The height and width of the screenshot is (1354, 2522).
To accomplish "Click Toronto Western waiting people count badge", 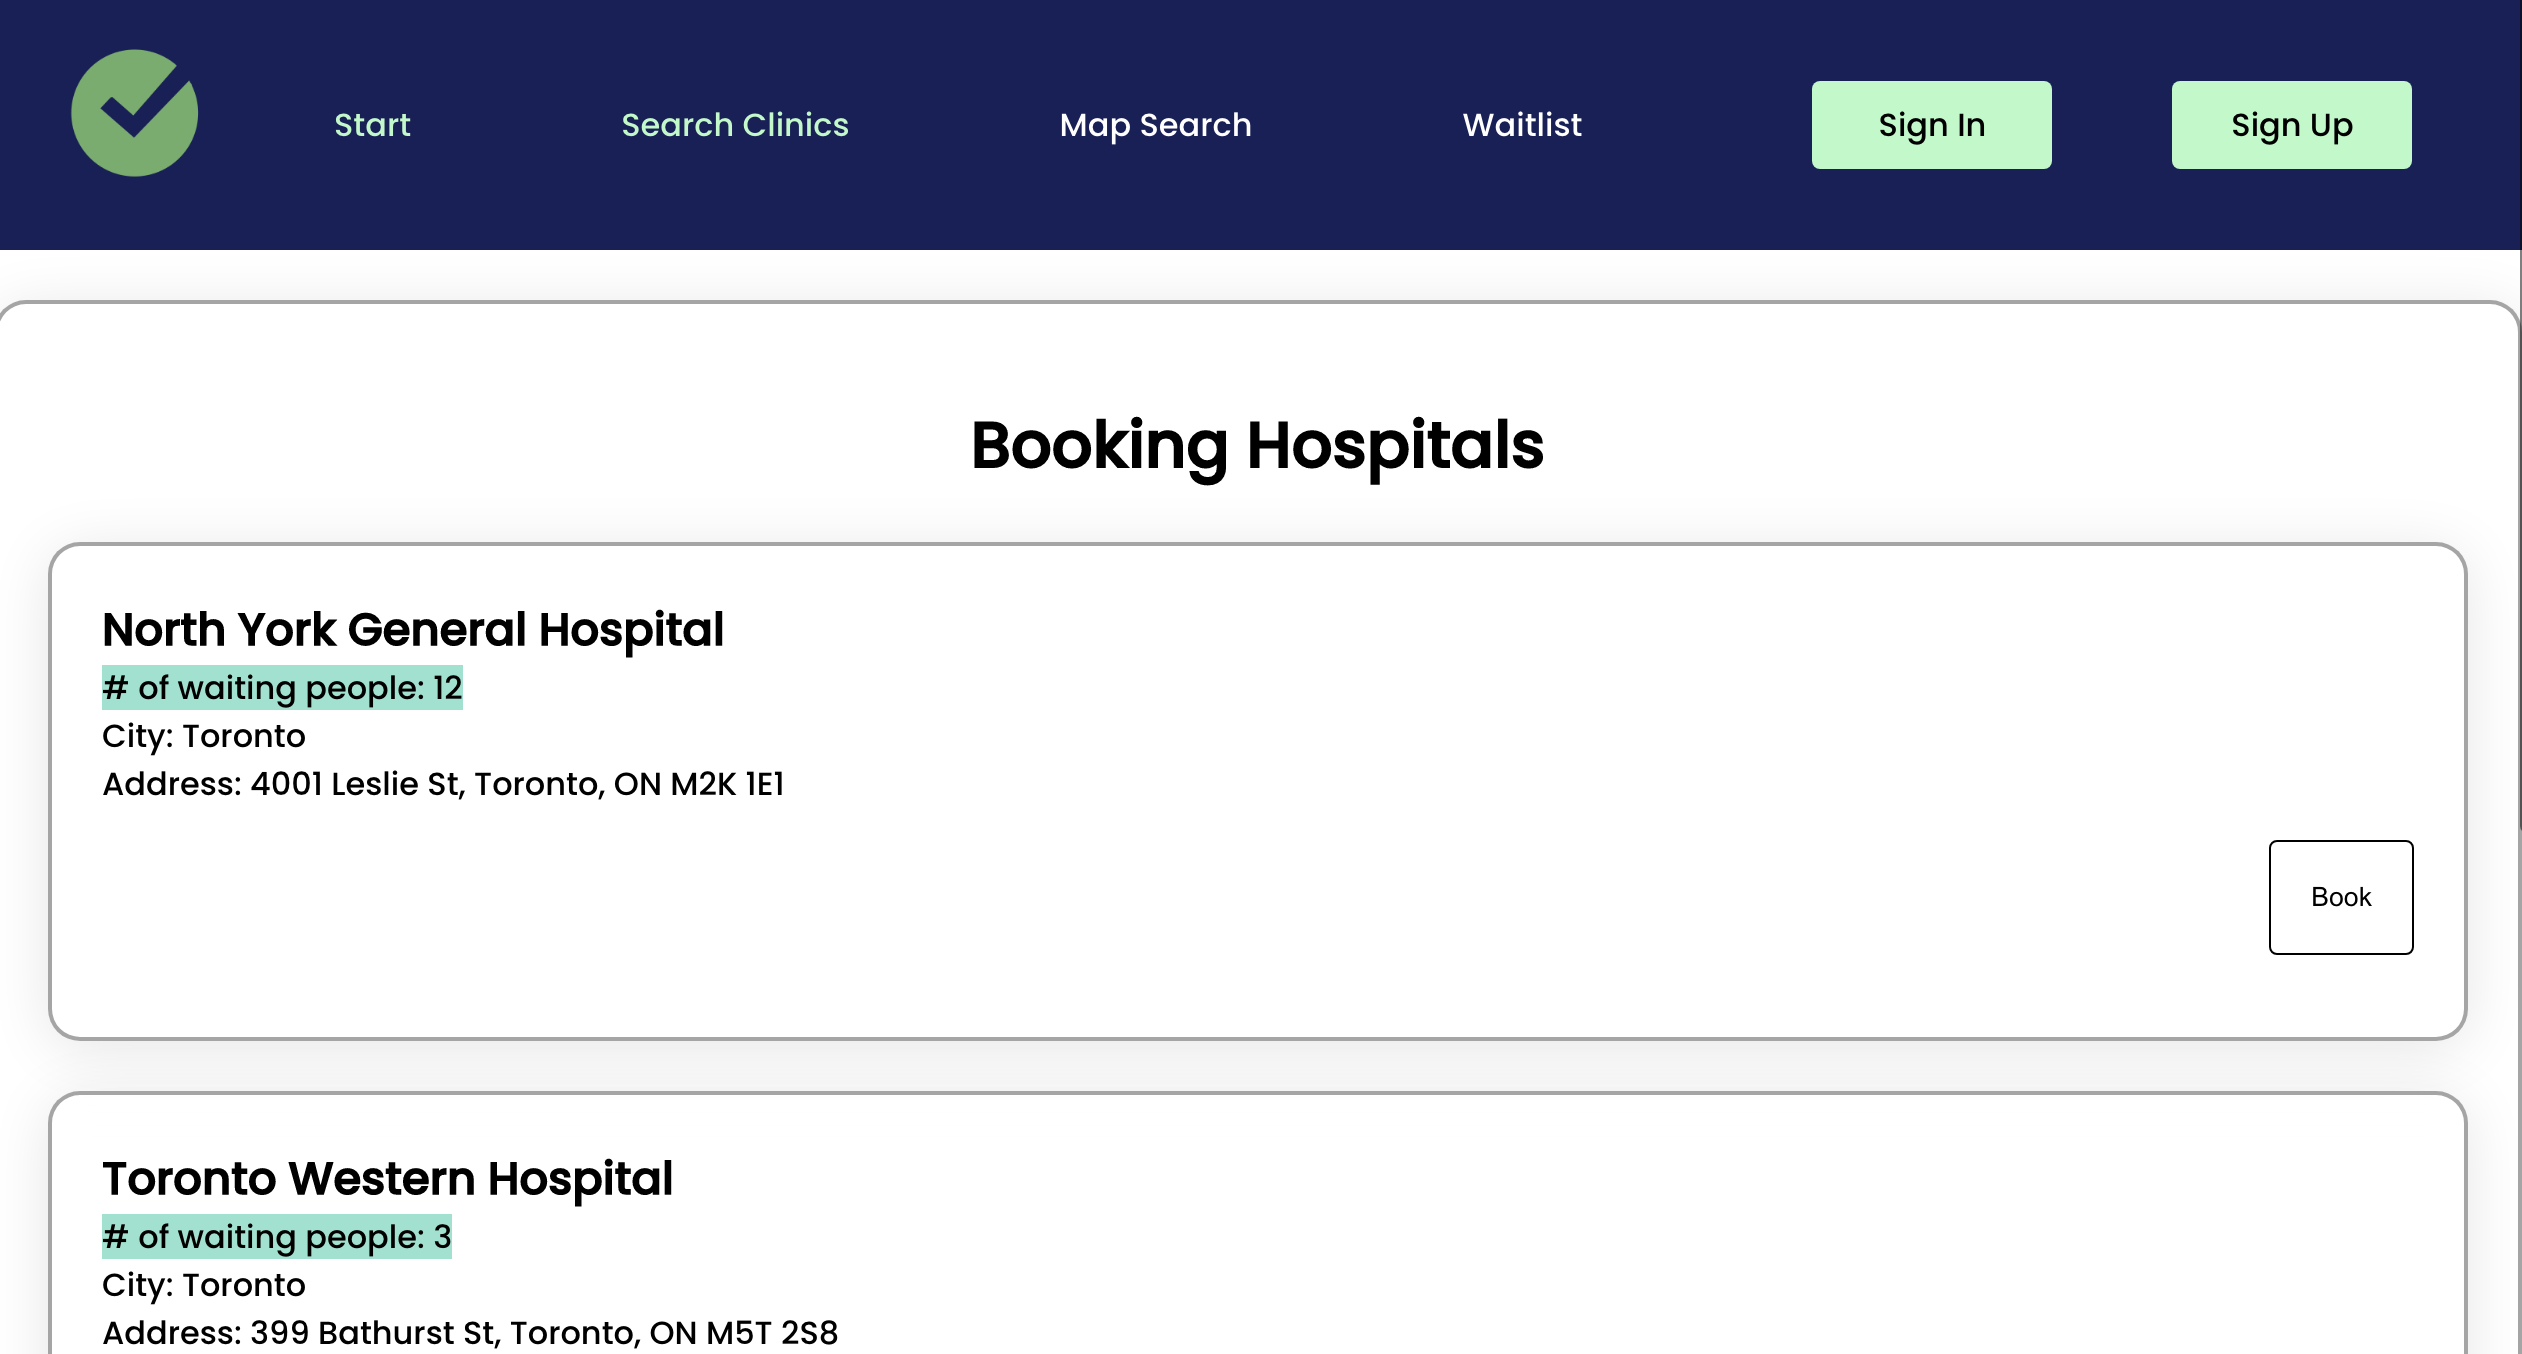I will (277, 1237).
